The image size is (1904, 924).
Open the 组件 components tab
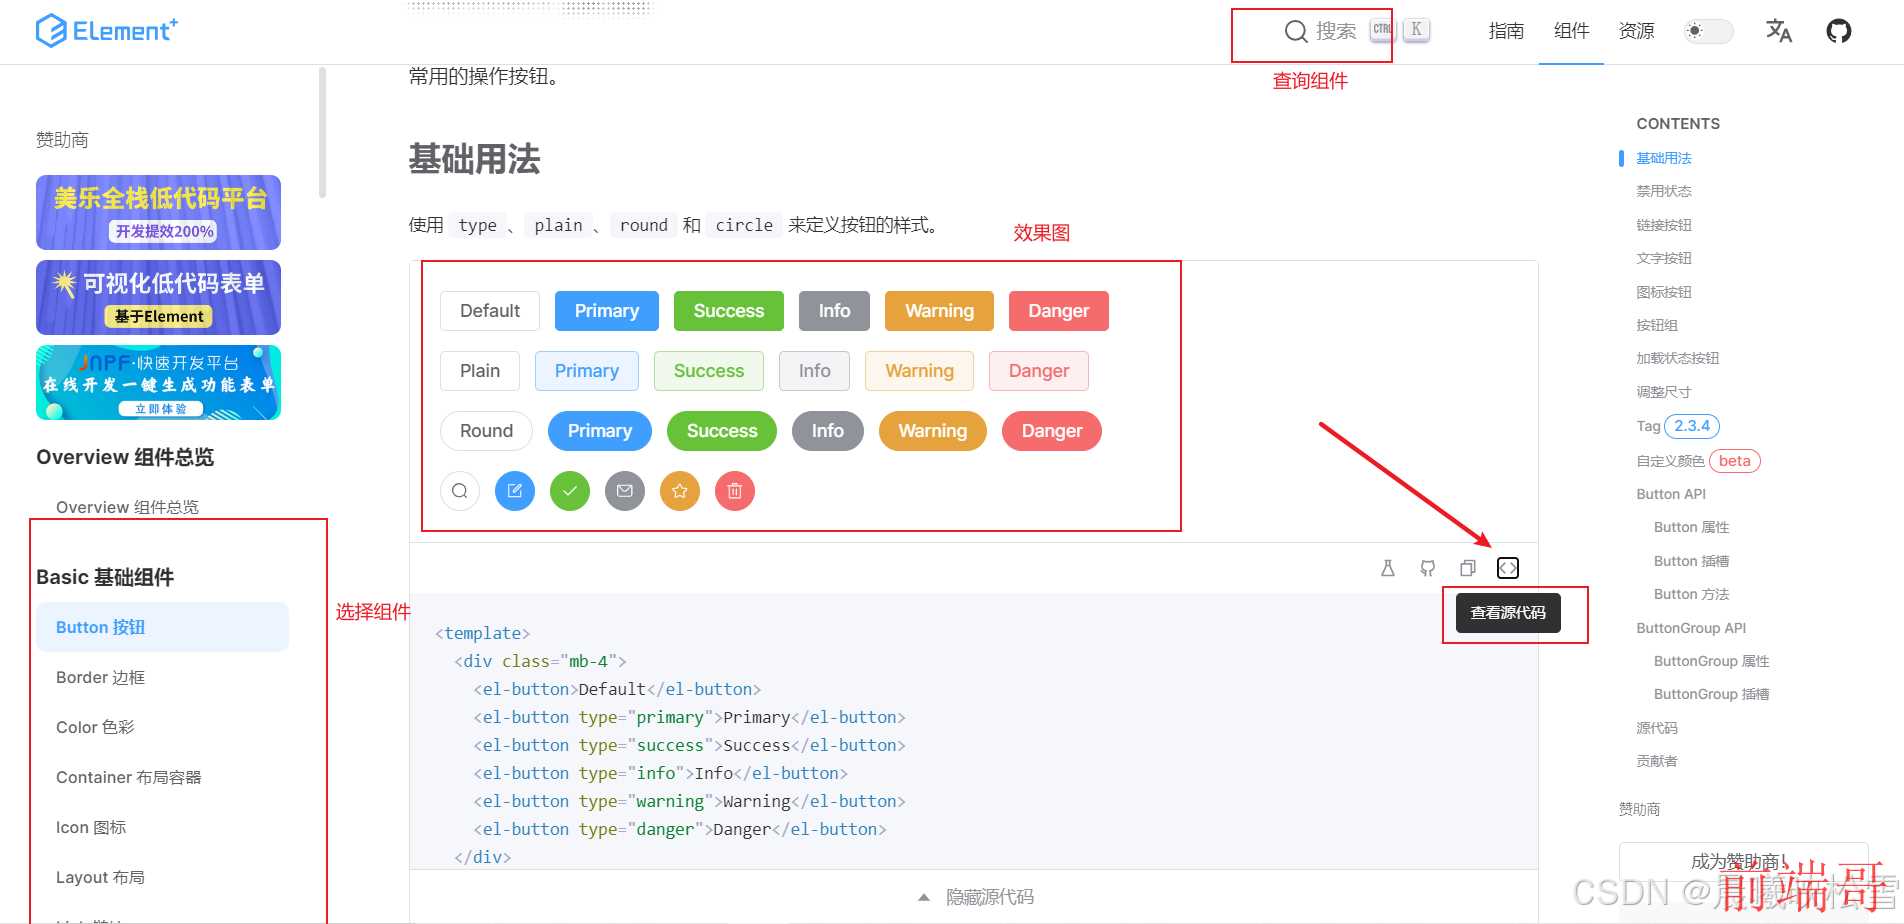click(x=1571, y=31)
